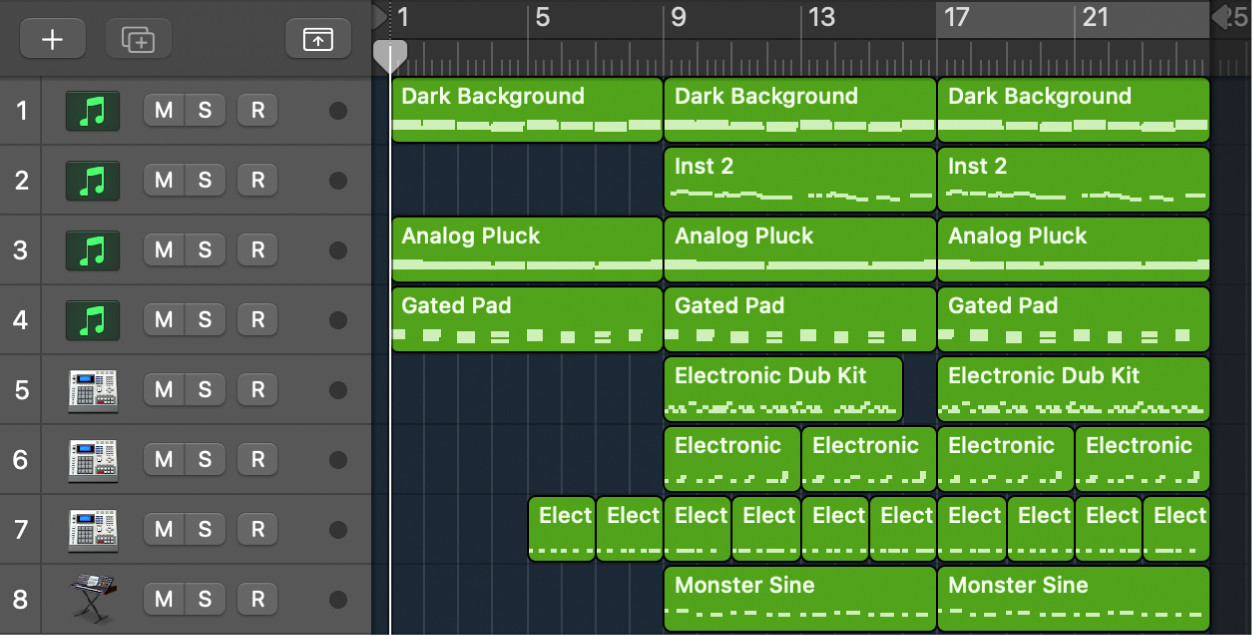
Task: Click the track output routing icon in header
Action: click(x=318, y=39)
